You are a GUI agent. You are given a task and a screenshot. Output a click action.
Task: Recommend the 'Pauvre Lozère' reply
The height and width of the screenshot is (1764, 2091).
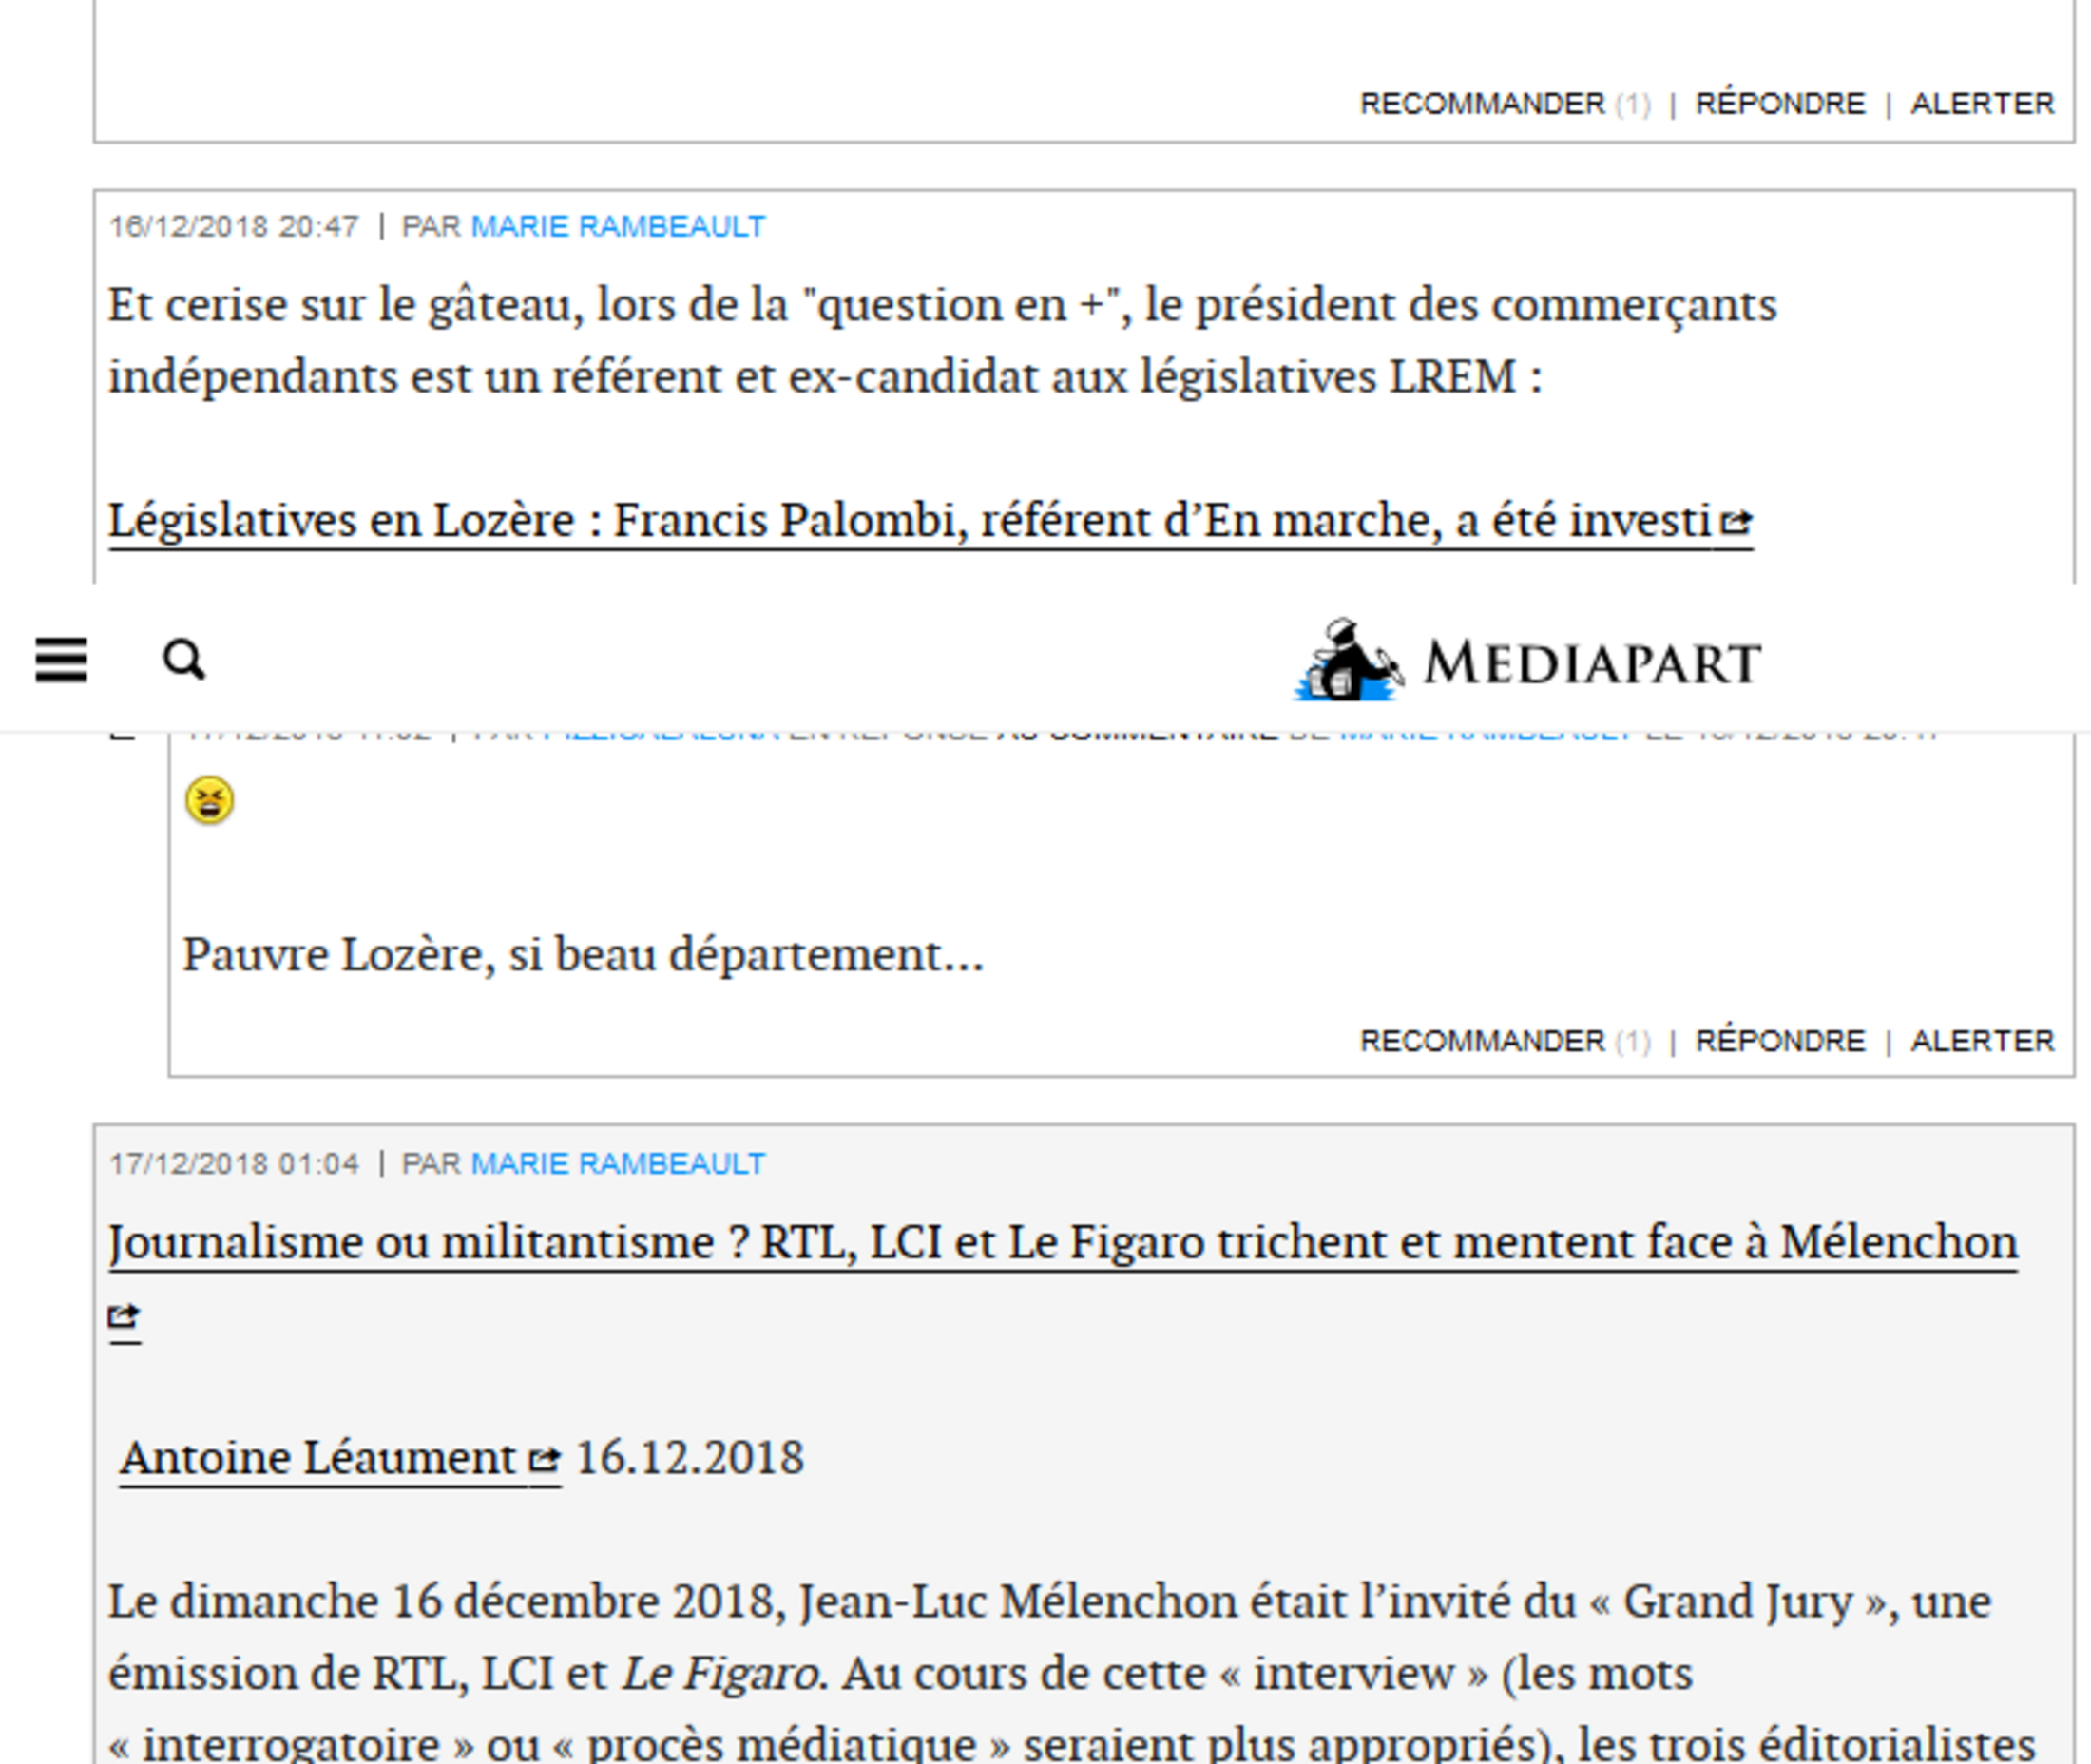[x=1482, y=1041]
